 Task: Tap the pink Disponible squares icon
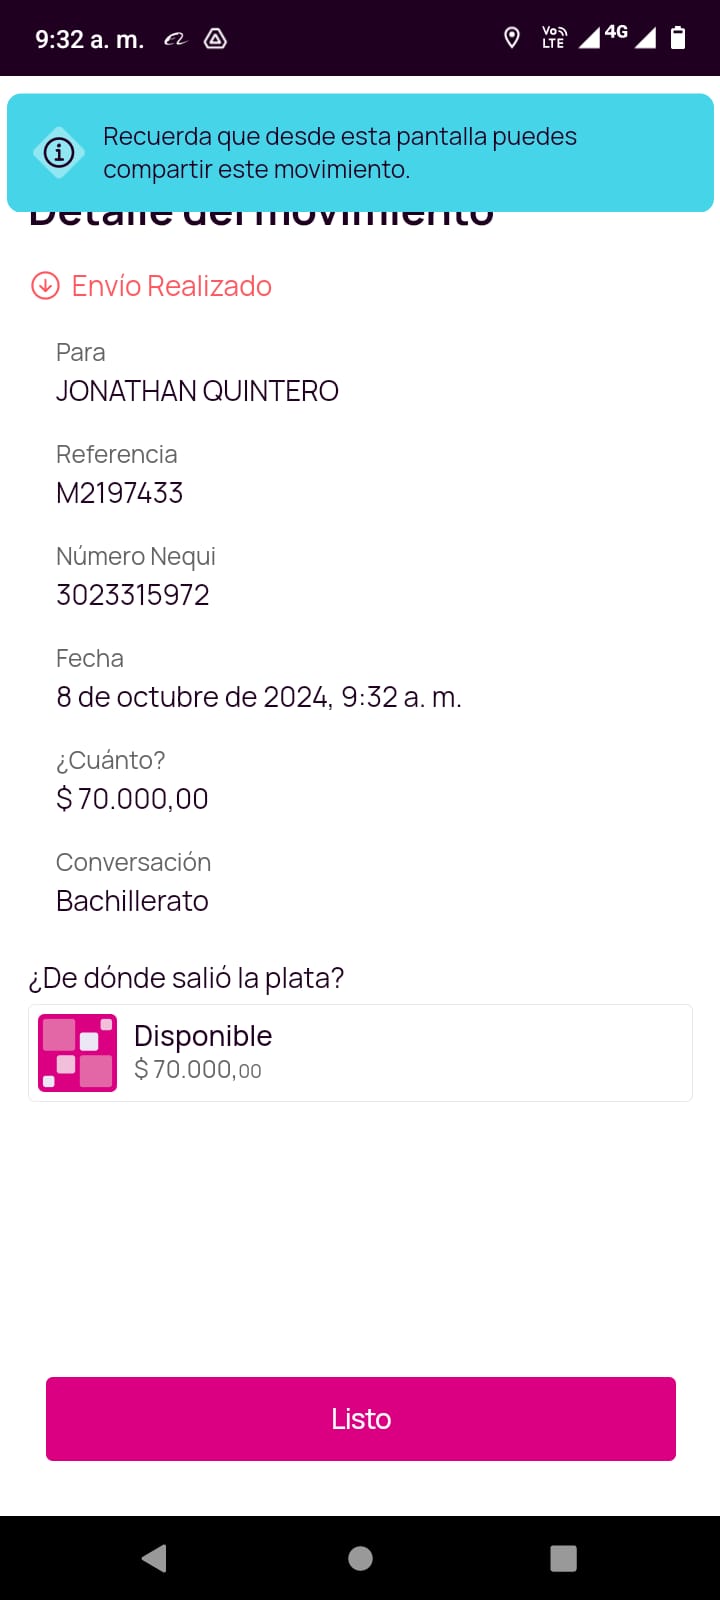(x=77, y=1053)
